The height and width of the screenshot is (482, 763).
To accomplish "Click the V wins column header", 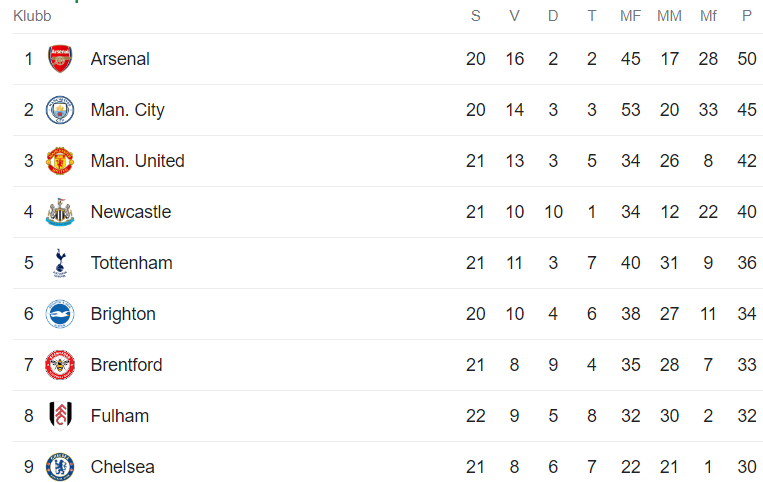I will (x=514, y=16).
